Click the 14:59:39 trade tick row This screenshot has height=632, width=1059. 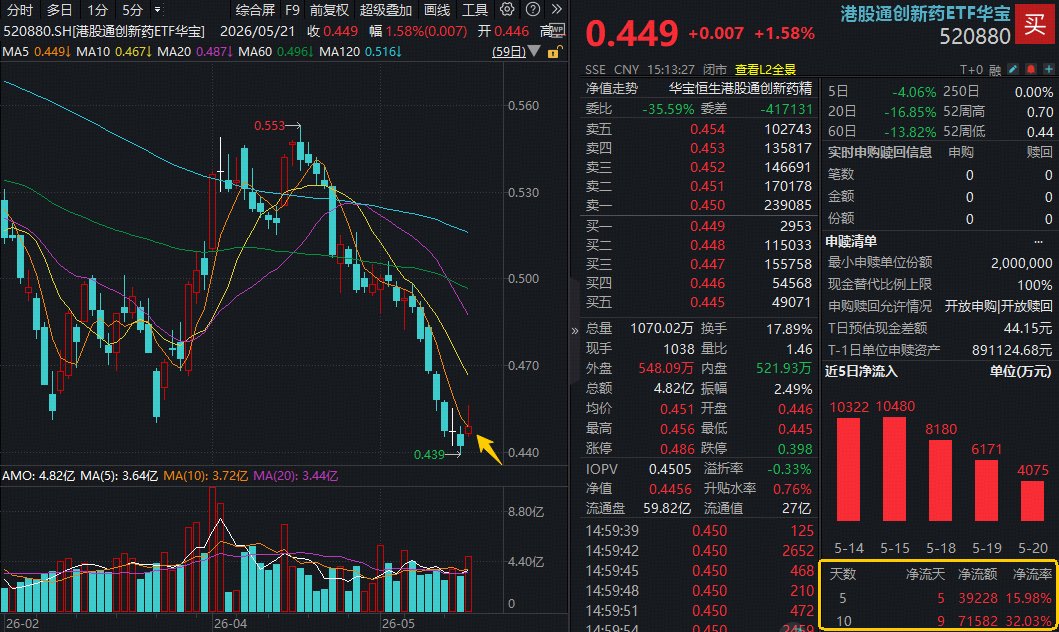click(x=698, y=531)
